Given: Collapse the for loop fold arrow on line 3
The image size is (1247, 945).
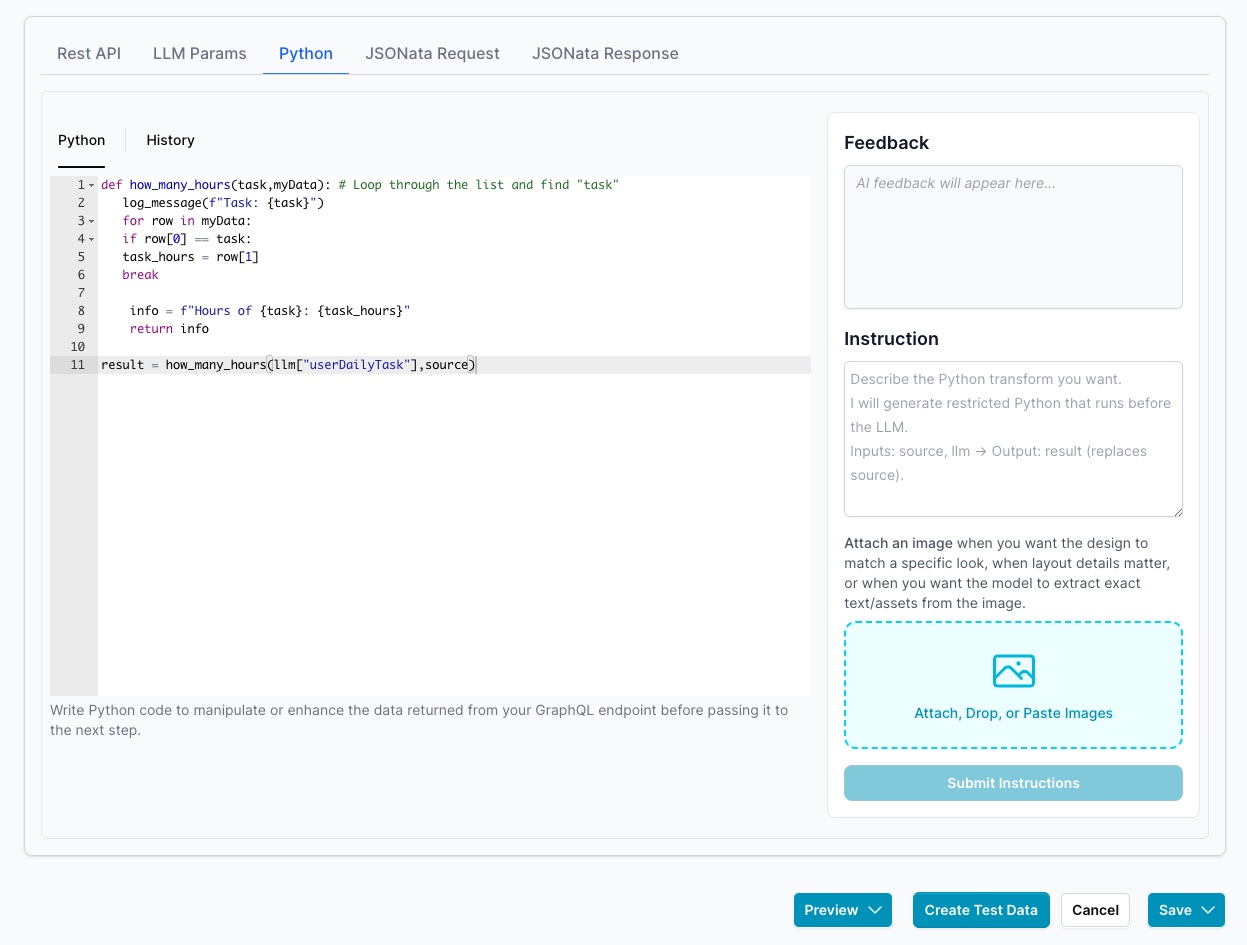Looking at the screenshot, I should click(90, 221).
